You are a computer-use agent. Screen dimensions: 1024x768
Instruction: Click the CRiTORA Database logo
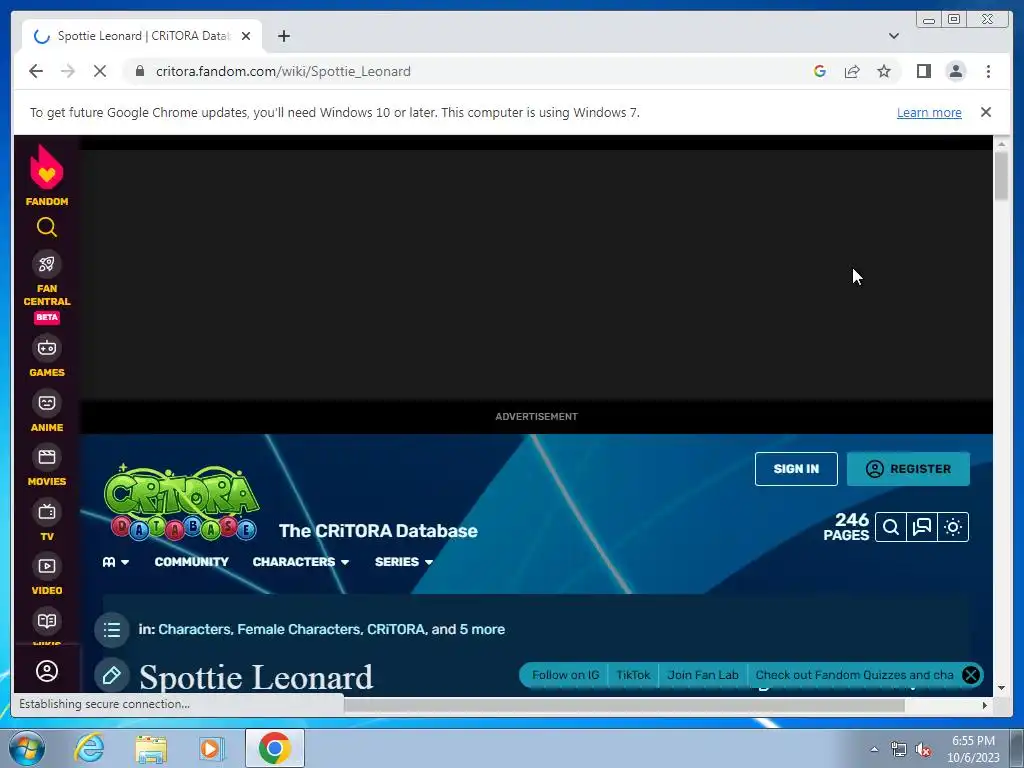coord(181,502)
